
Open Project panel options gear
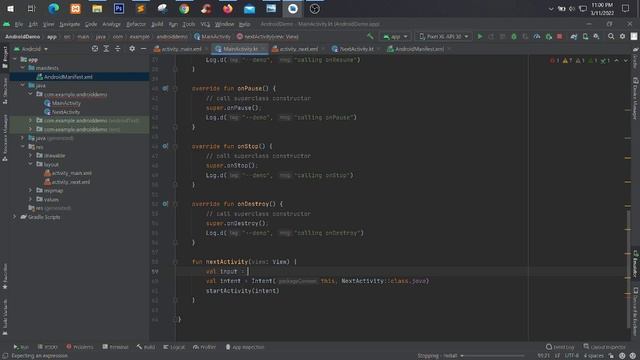pyautogui.click(x=132, y=49)
